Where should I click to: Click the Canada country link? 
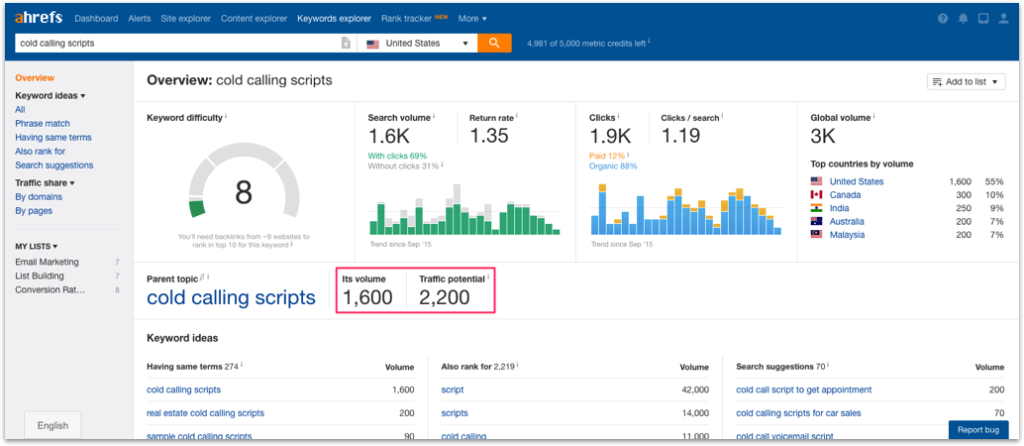pyautogui.click(x=845, y=195)
